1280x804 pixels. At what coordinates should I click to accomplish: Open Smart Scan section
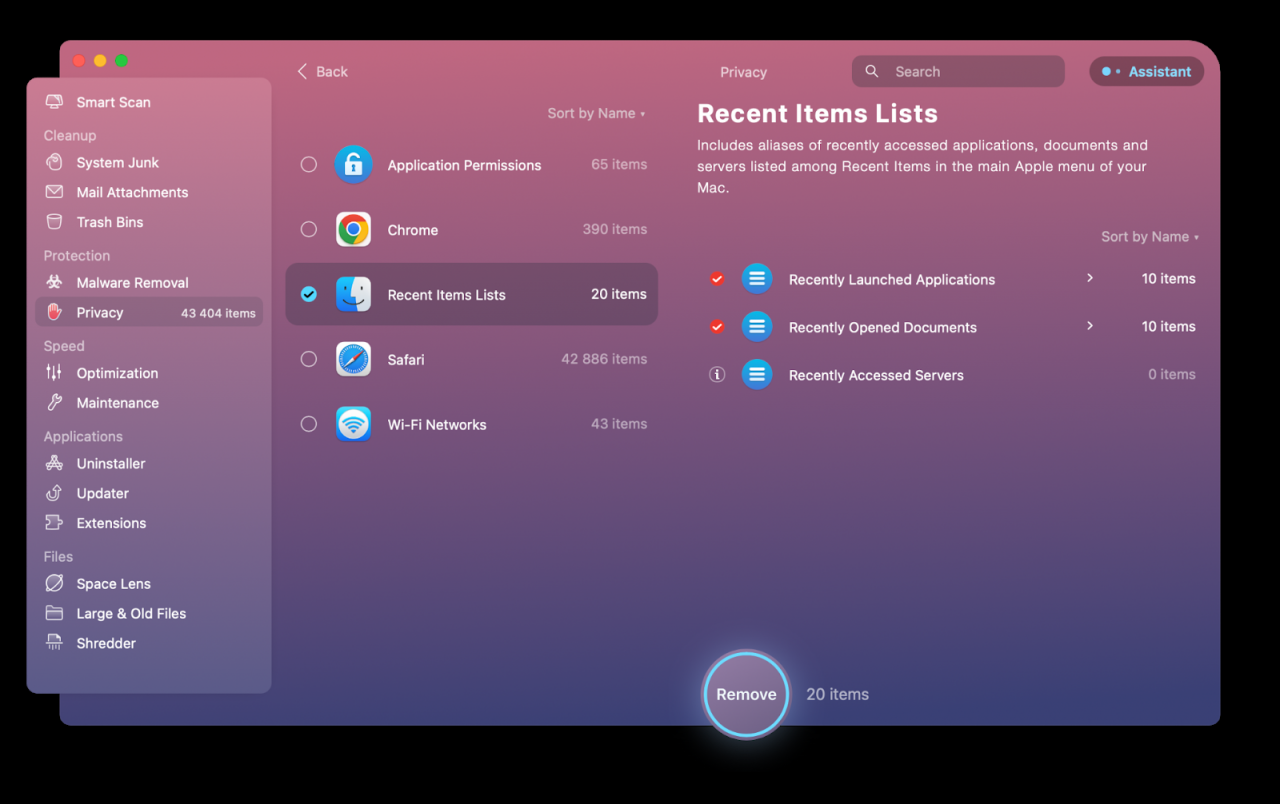pyautogui.click(x=149, y=102)
